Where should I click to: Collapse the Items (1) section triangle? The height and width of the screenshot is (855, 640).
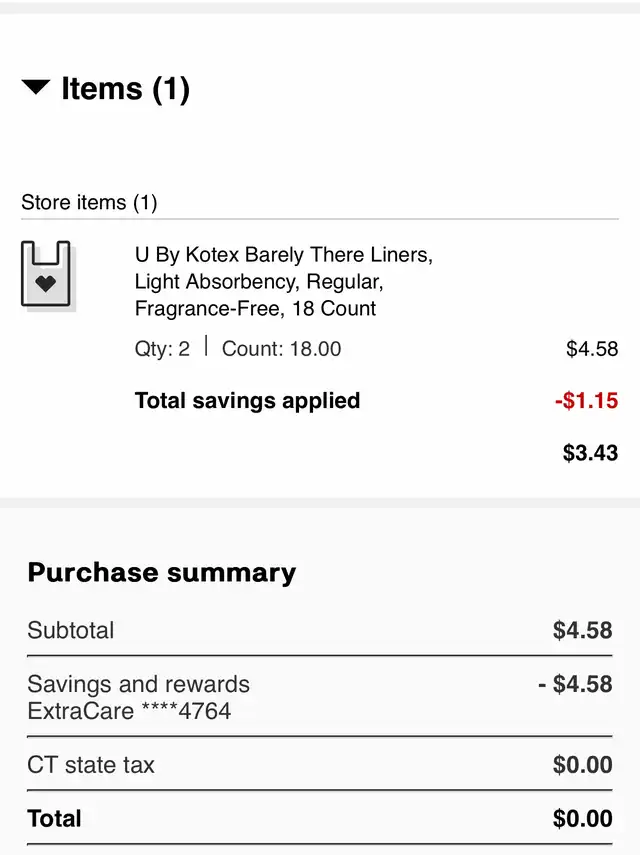point(36,87)
